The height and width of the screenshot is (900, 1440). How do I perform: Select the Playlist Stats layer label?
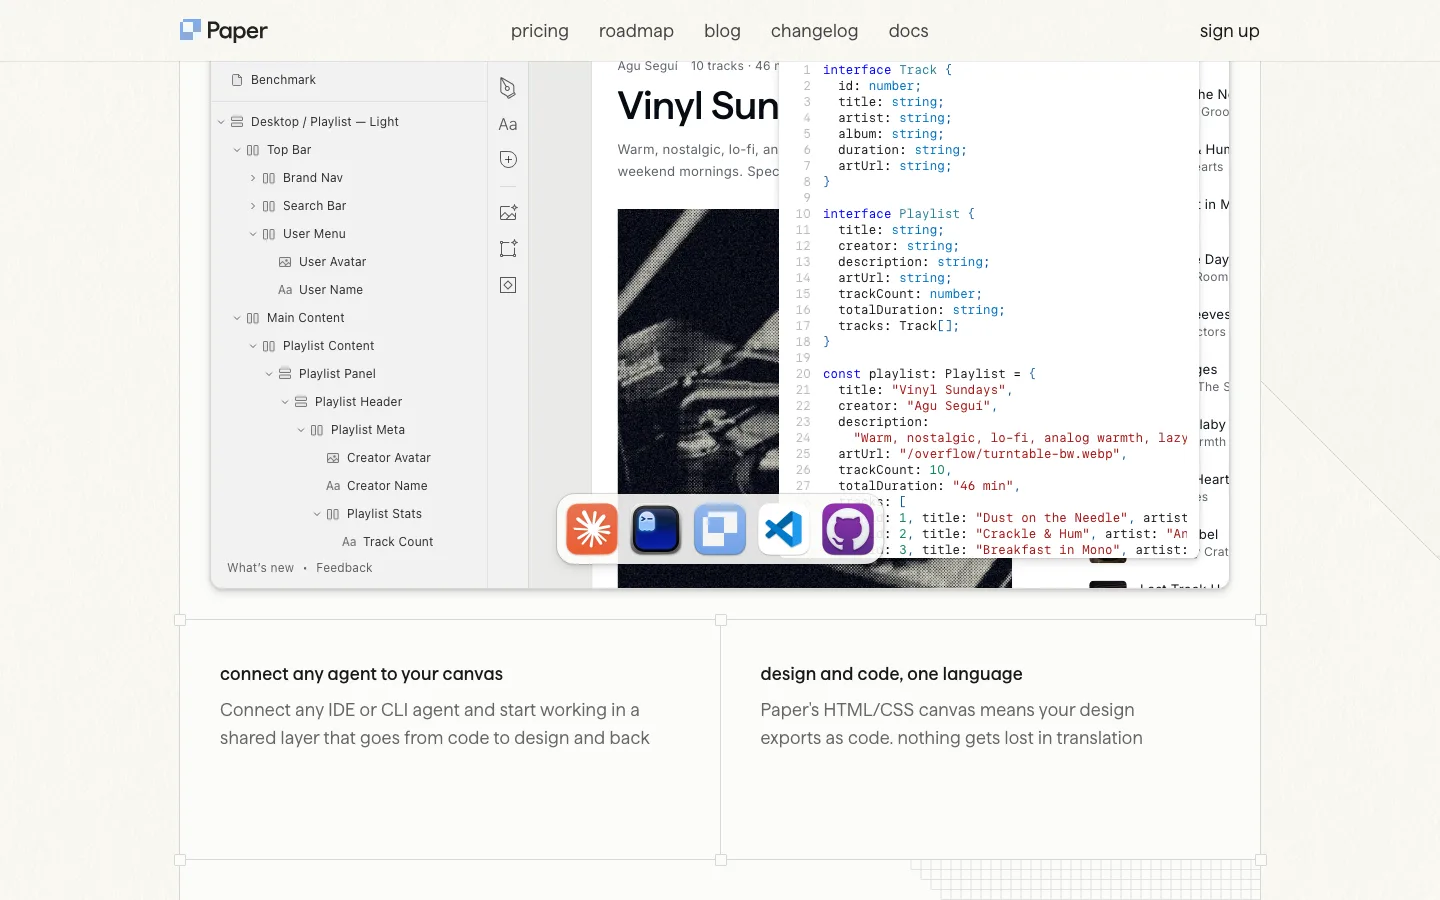point(384,514)
